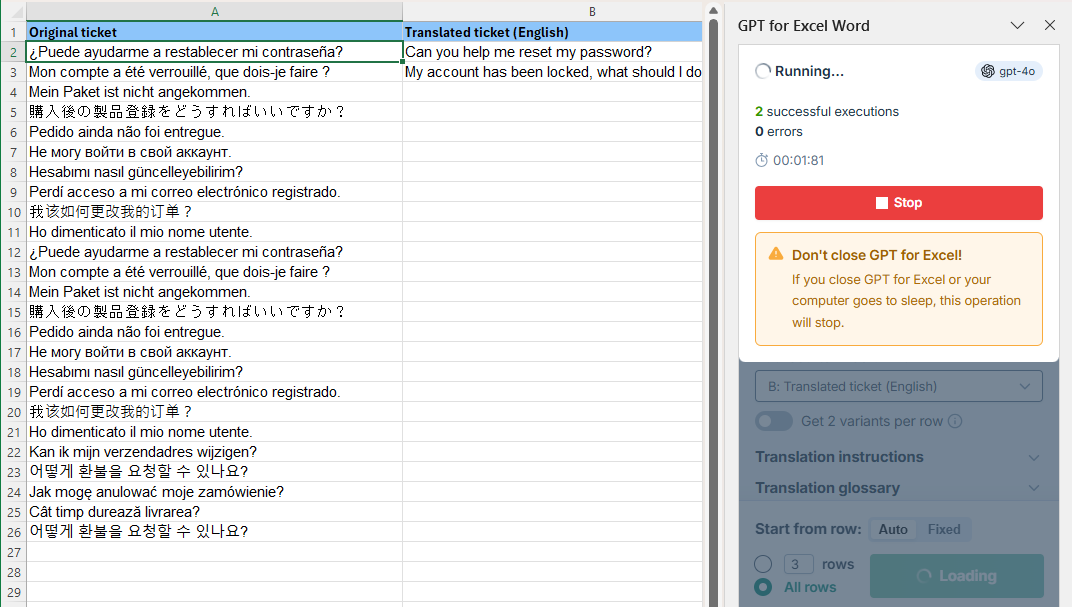
Task: Click the '0 errors' status text
Action: (779, 131)
